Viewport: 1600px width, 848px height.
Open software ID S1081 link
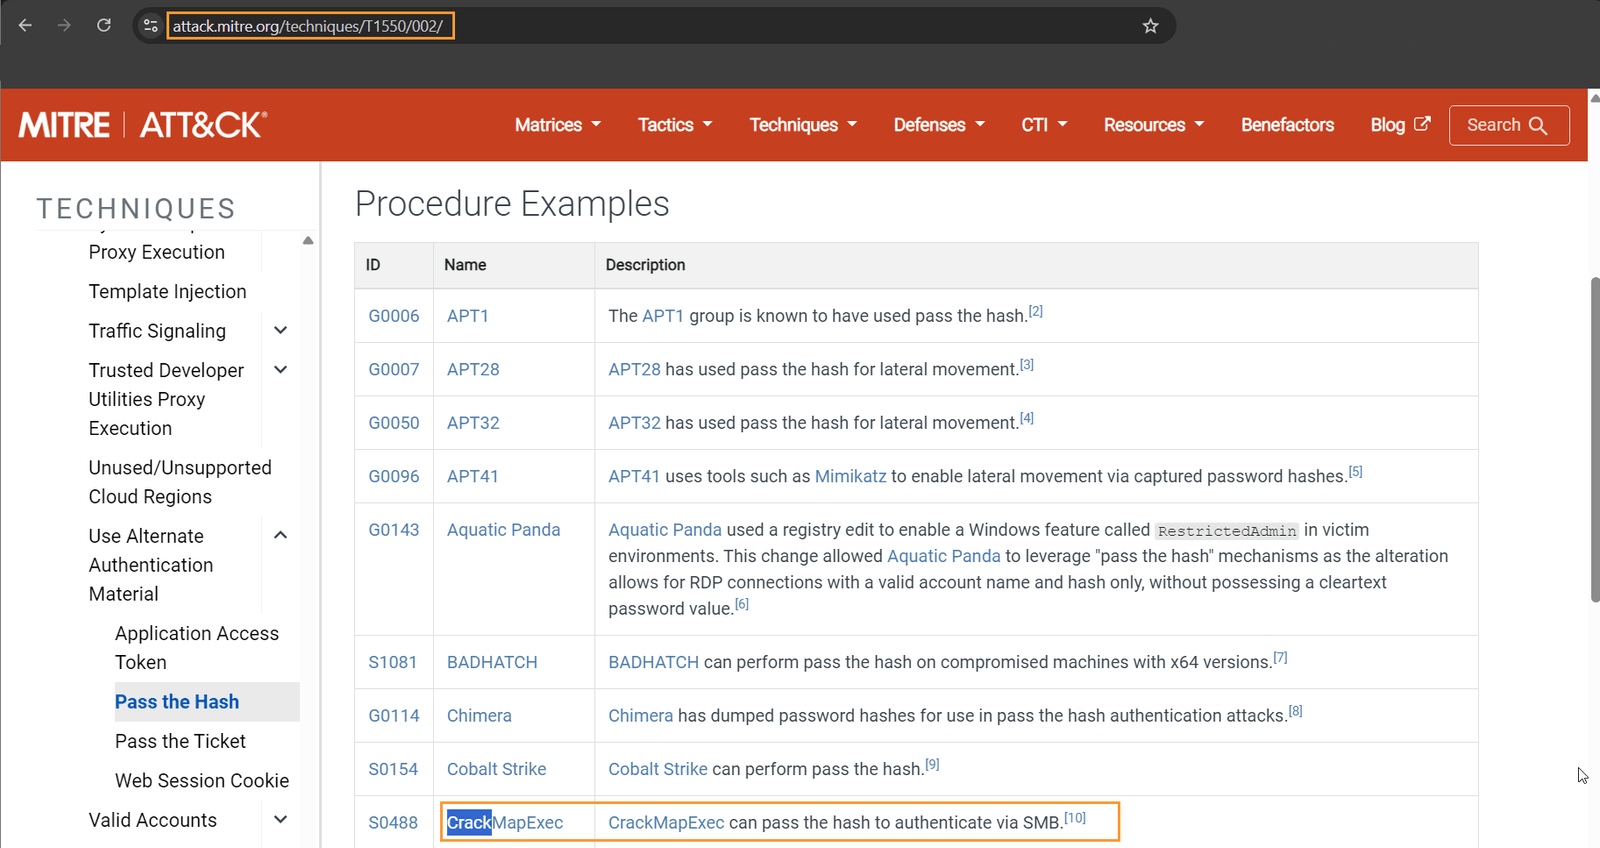point(392,662)
